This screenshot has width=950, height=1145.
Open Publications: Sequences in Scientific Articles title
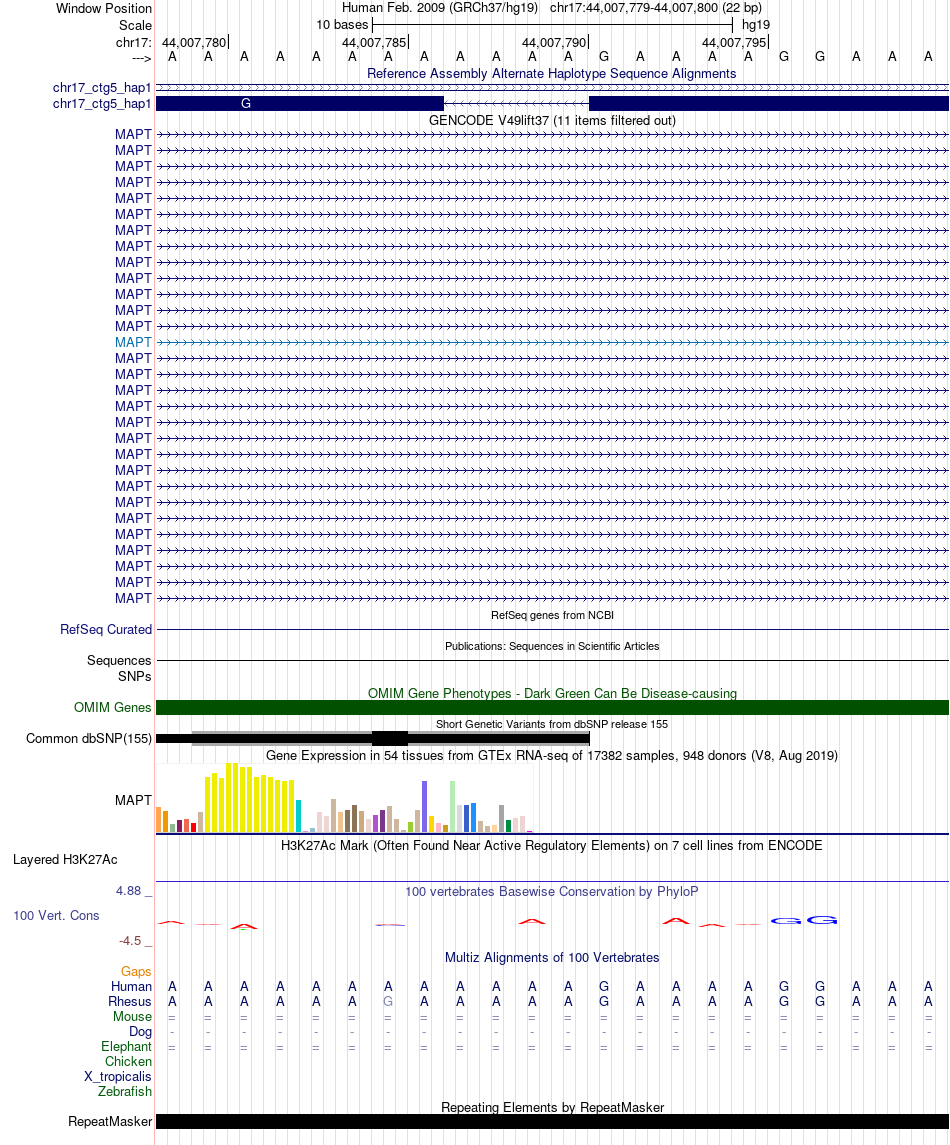coord(552,646)
